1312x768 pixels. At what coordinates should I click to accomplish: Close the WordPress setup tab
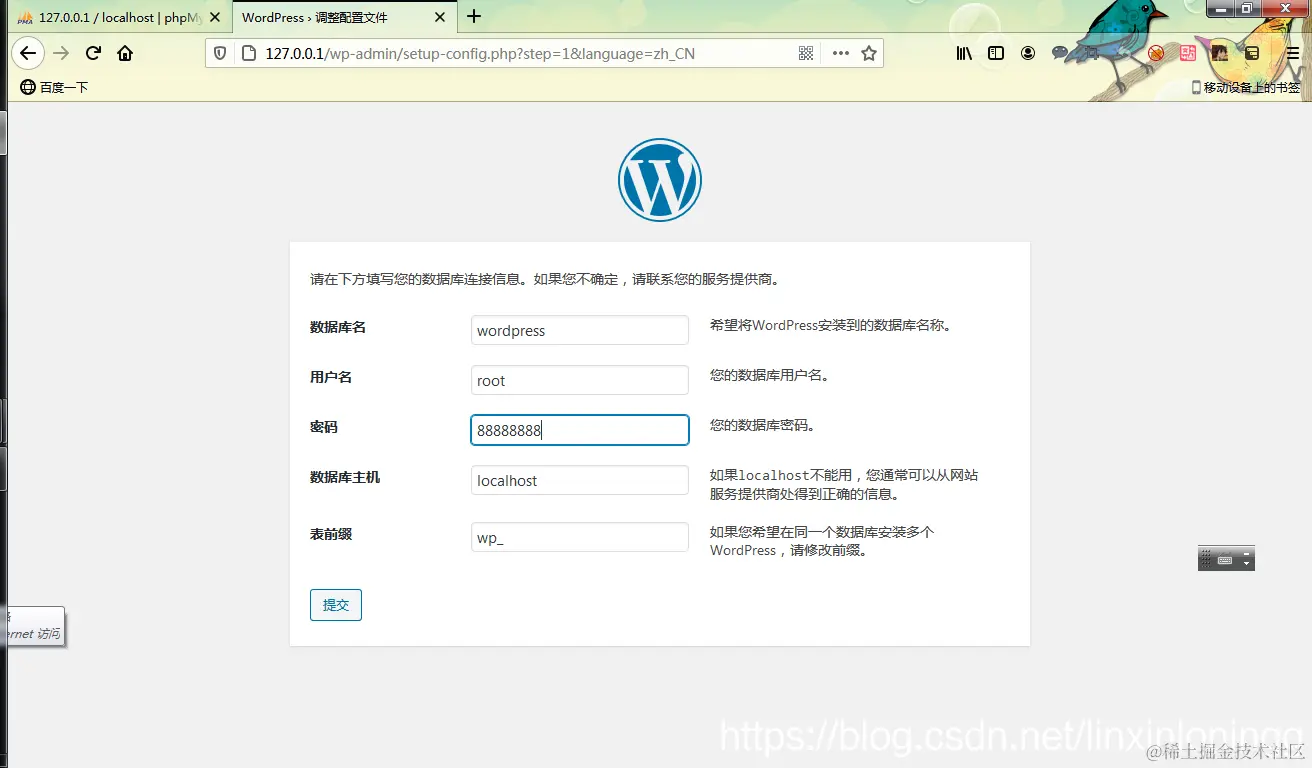tap(440, 17)
